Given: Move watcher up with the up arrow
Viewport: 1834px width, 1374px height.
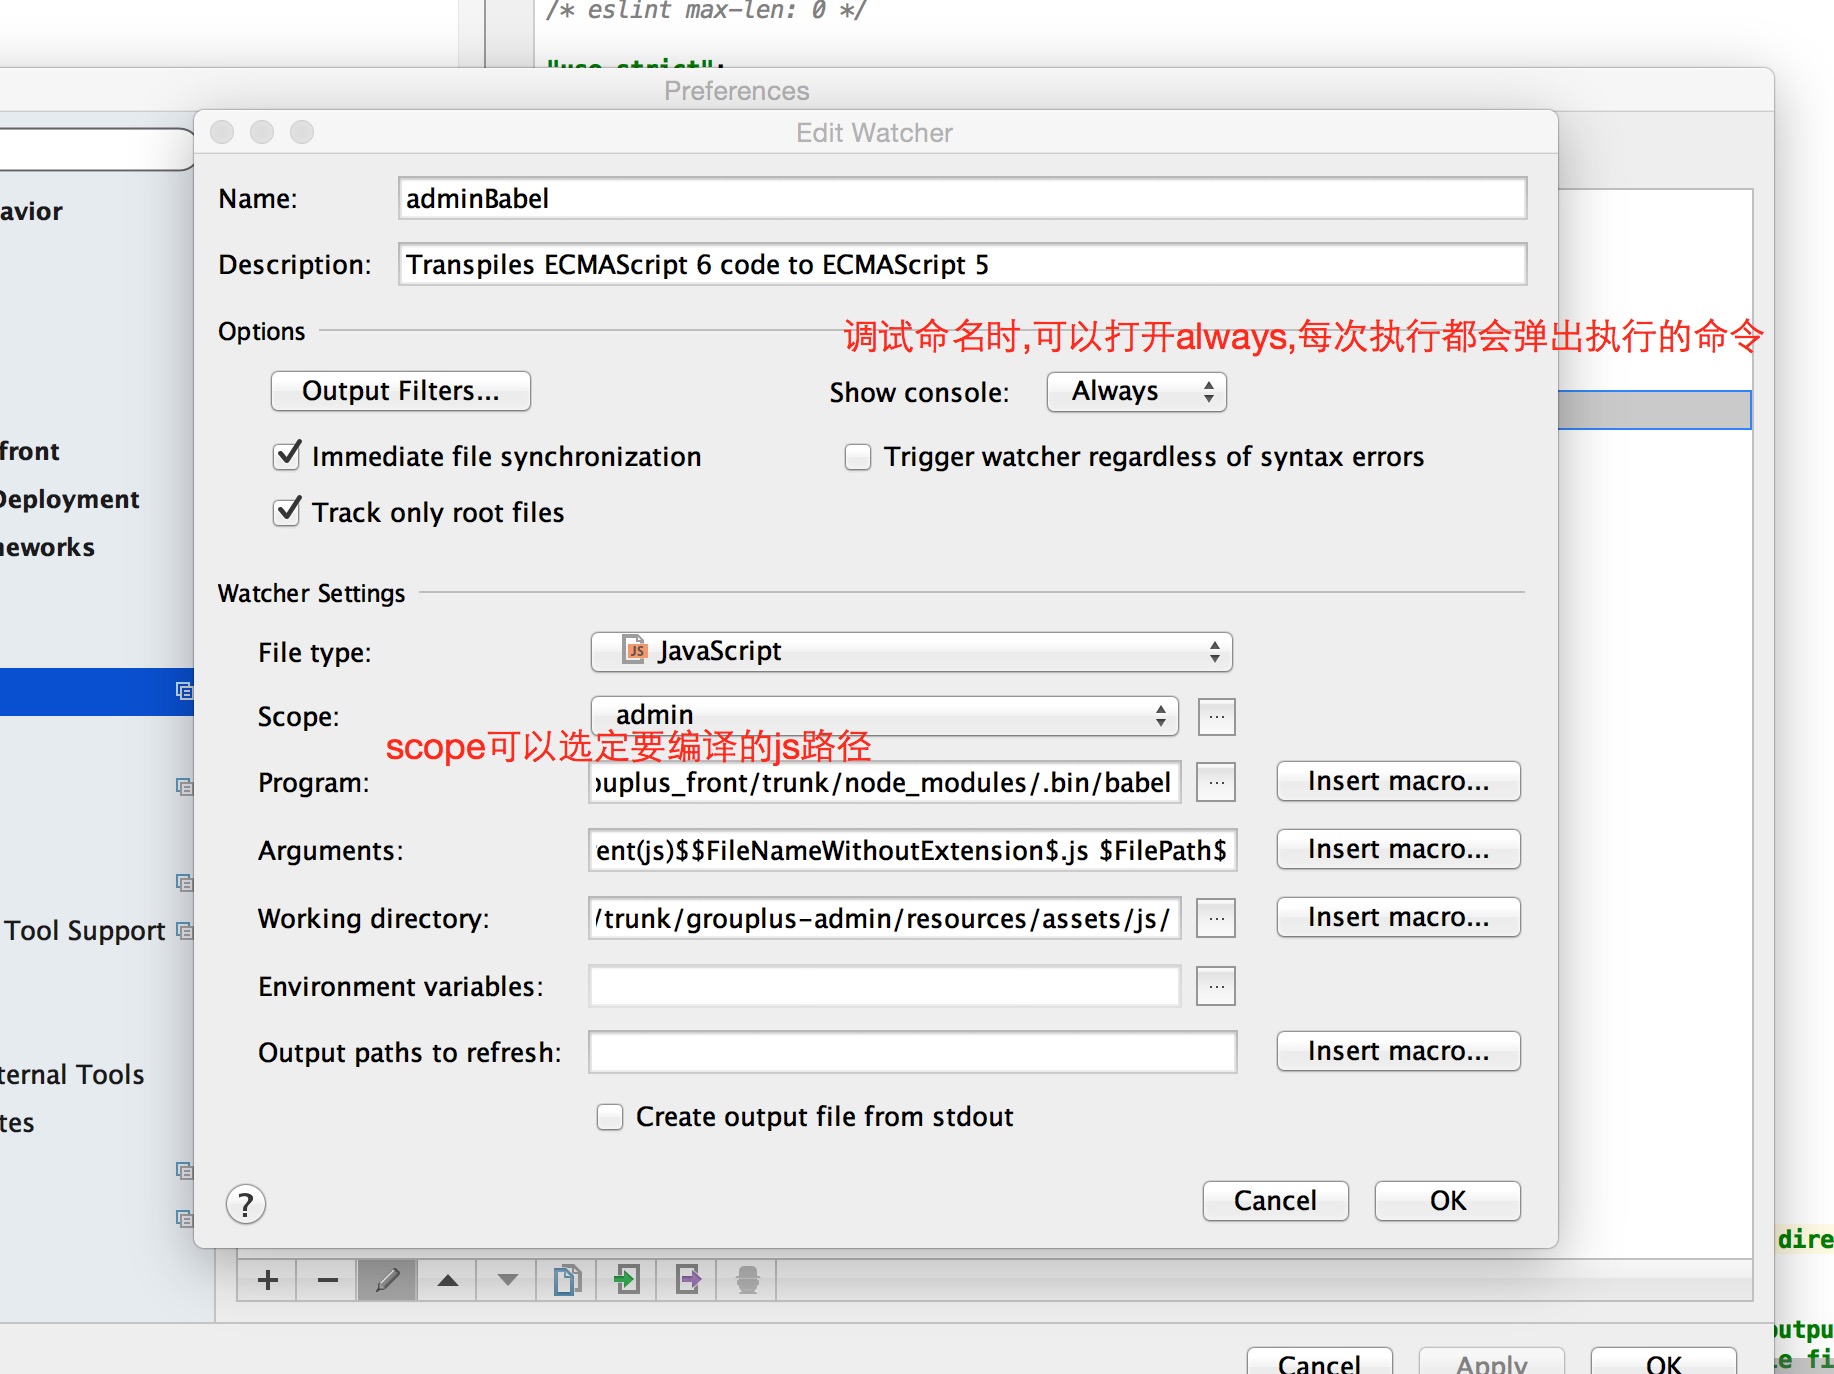Looking at the screenshot, I should (x=447, y=1280).
